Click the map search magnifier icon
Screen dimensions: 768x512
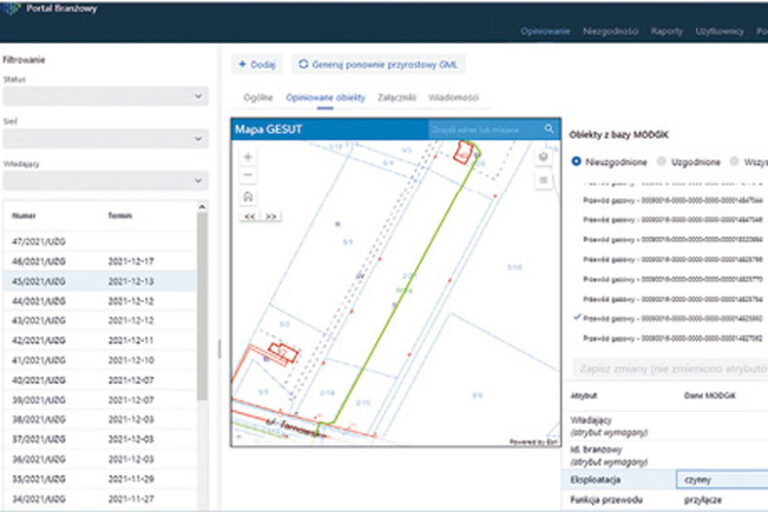(549, 129)
